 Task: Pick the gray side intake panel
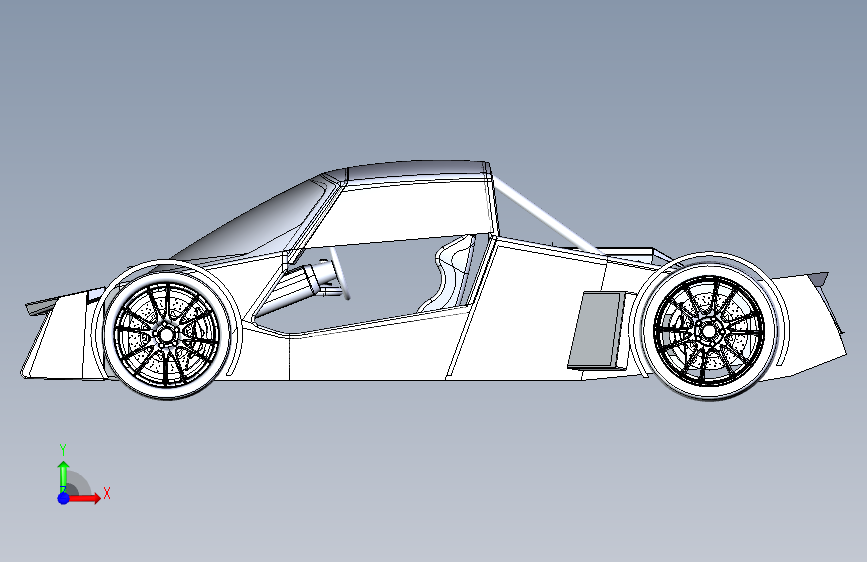595,330
